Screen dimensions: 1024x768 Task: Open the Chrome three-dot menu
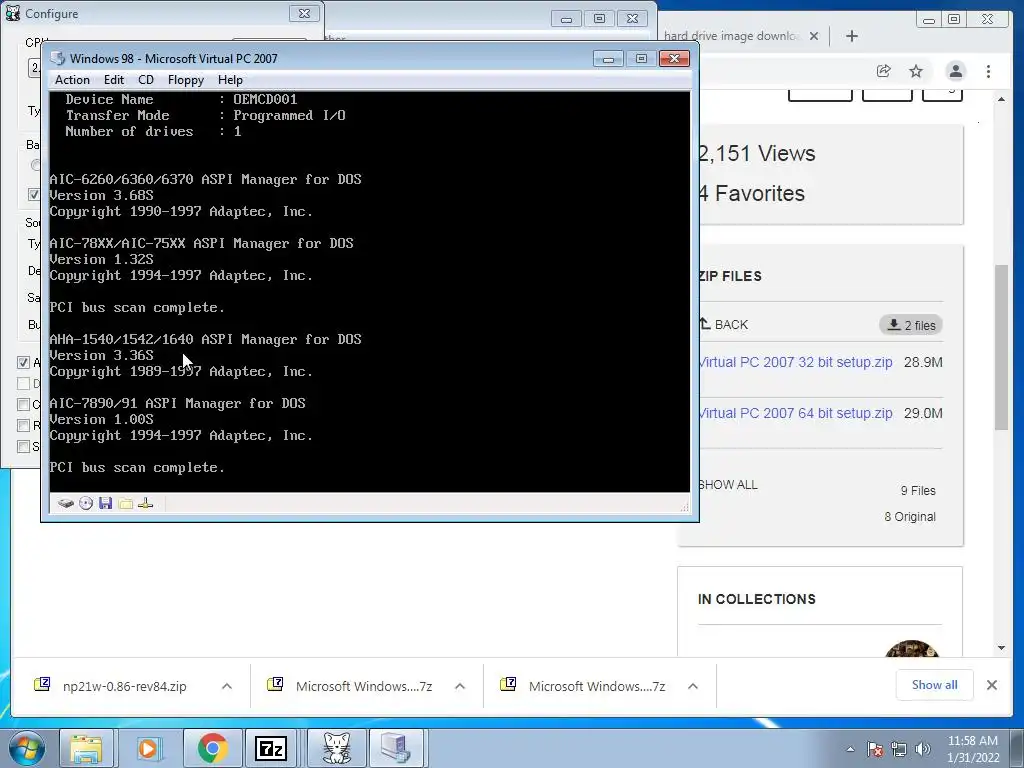point(988,71)
